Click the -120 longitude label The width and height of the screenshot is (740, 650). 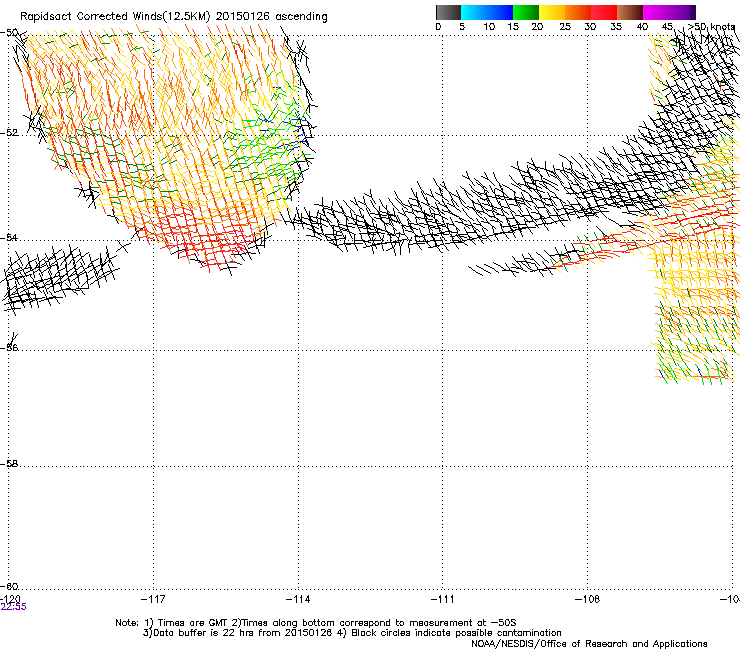pos(10,599)
